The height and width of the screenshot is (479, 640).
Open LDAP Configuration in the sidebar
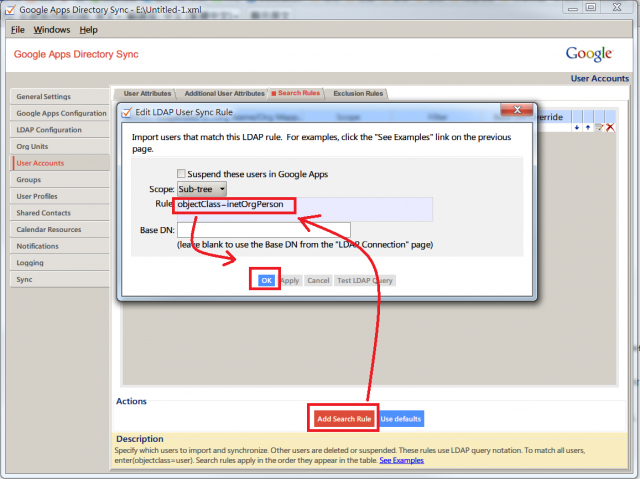click(60, 130)
